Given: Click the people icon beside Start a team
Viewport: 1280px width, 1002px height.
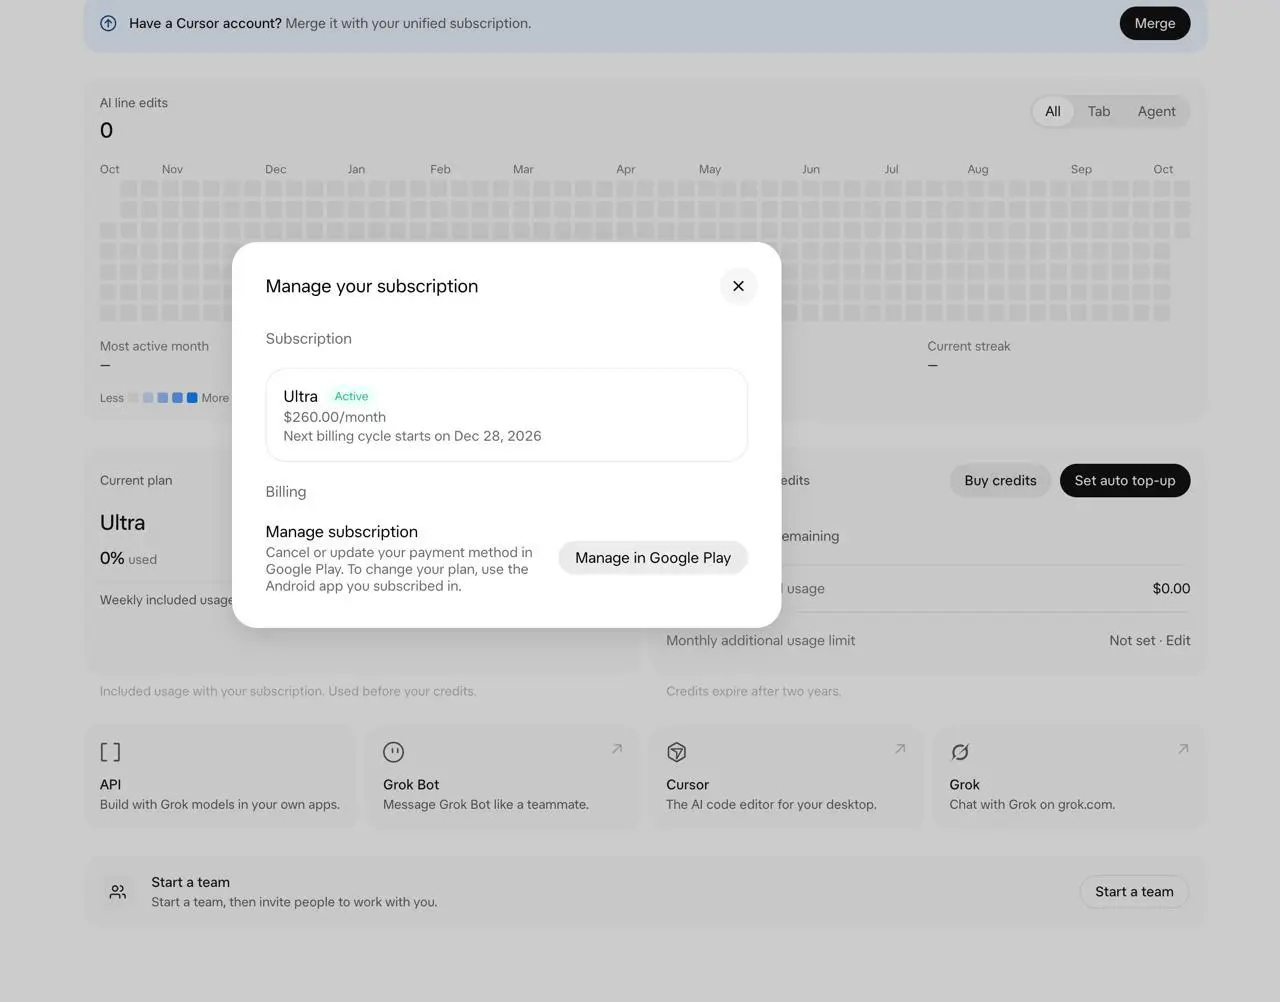Looking at the screenshot, I should (118, 892).
